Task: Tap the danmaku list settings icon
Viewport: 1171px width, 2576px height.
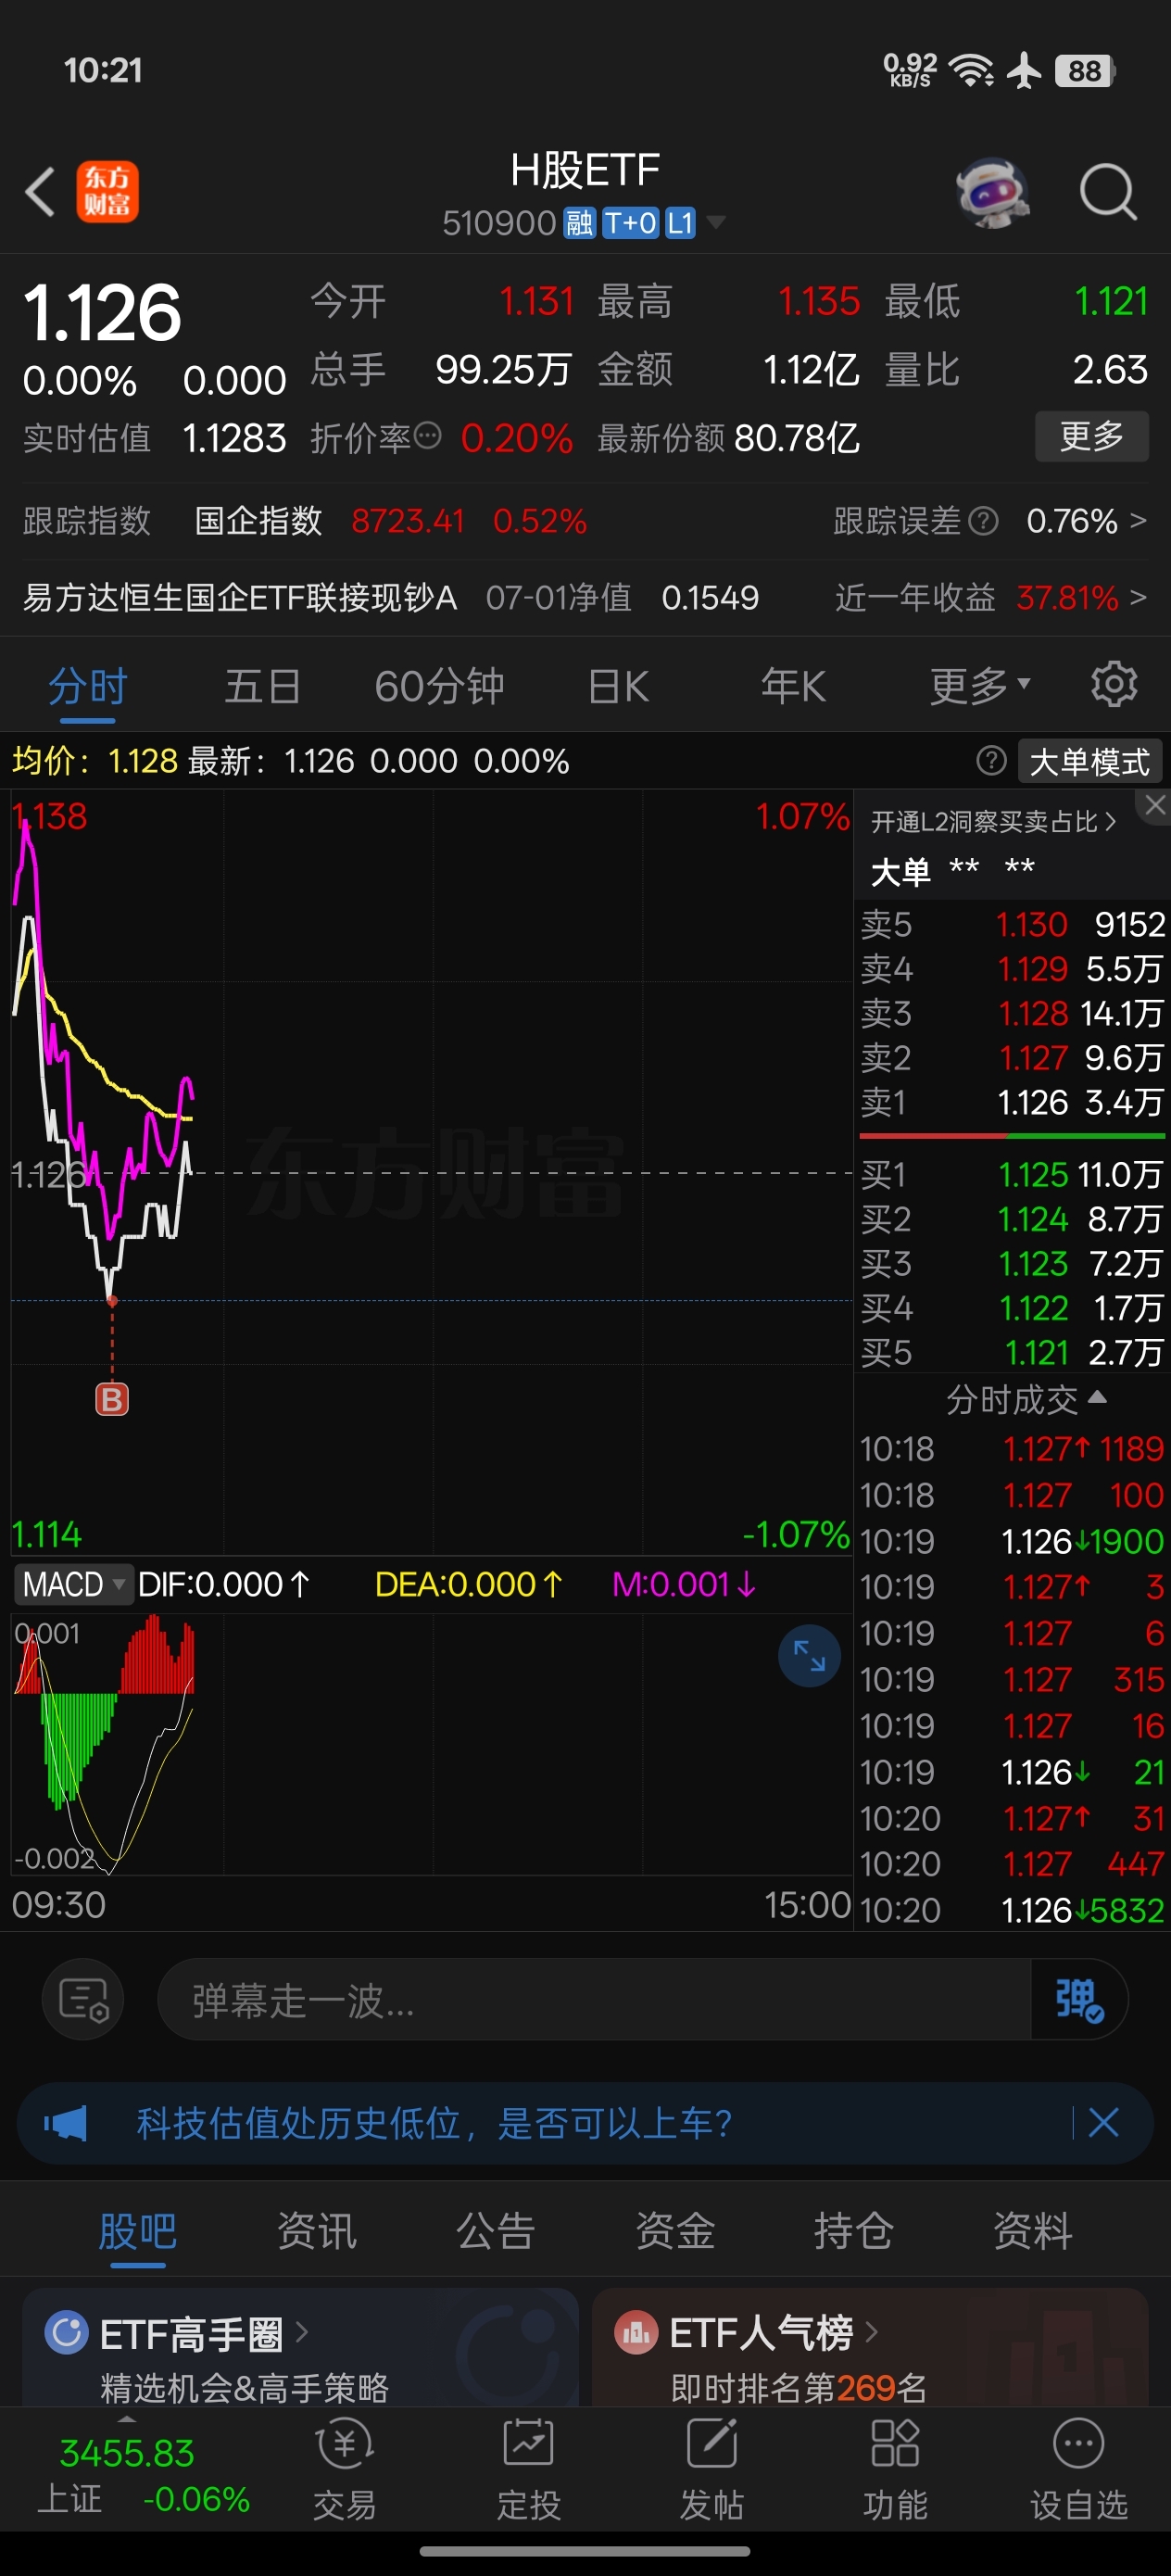Action: point(83,2001)
